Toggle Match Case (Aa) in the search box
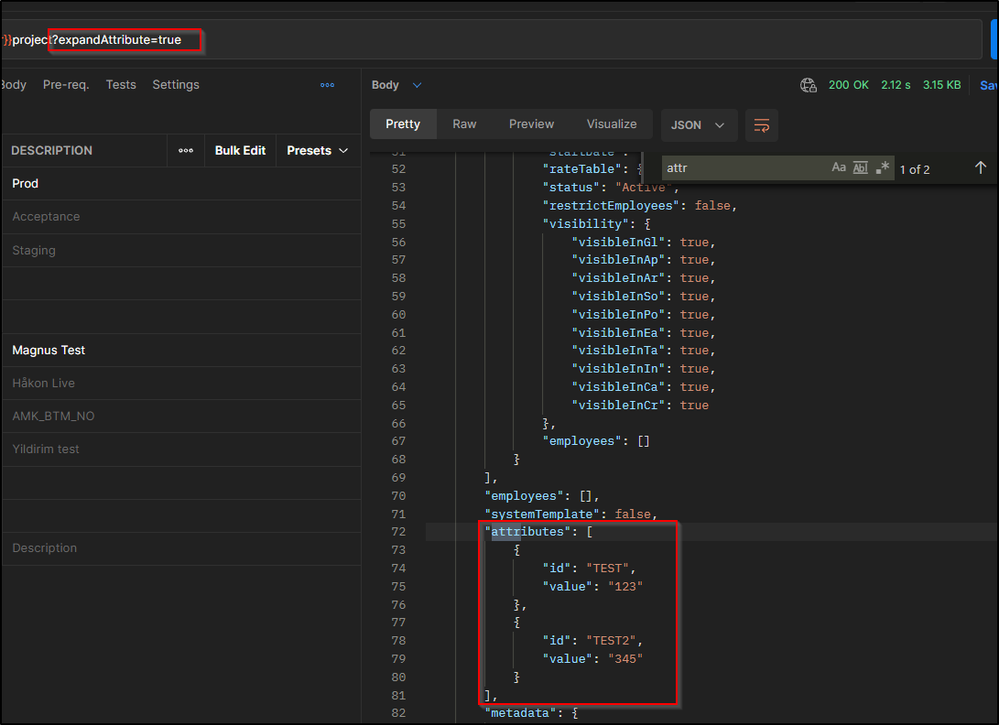 pyautogui.click(x=839, y=168)
